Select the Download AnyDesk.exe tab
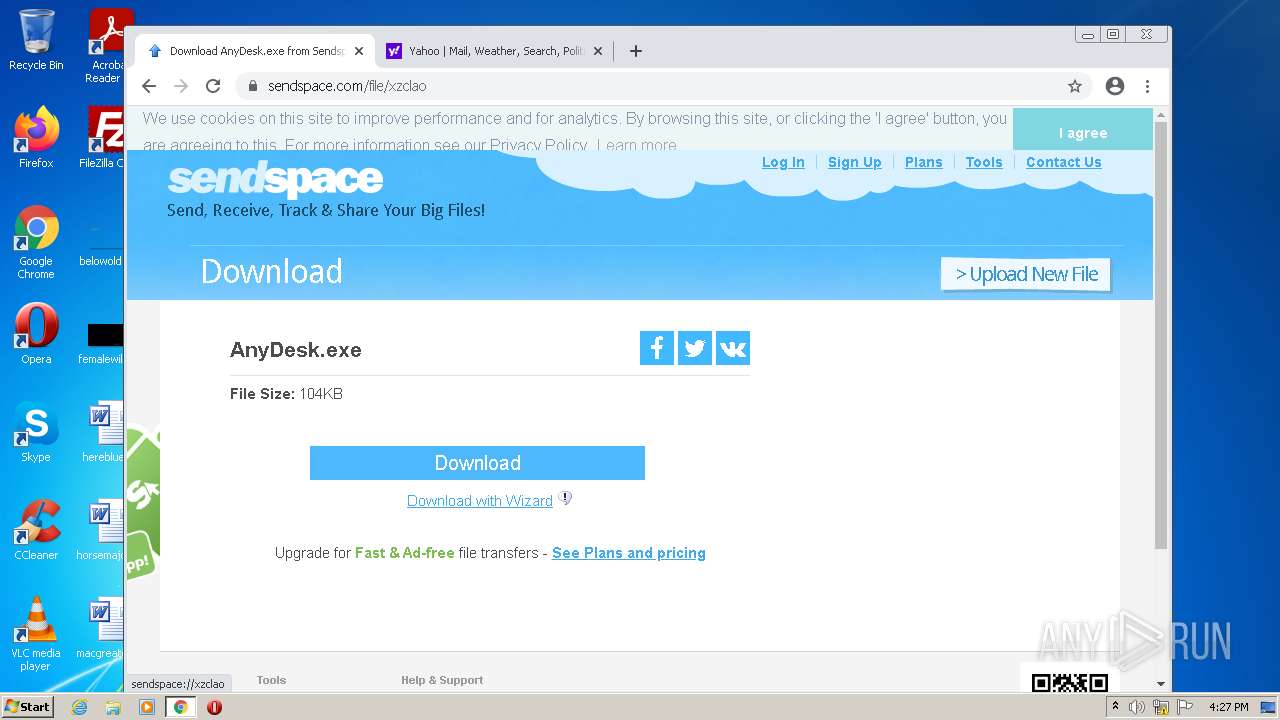The width and height of the screenshot is (1280, 720). 257,51
